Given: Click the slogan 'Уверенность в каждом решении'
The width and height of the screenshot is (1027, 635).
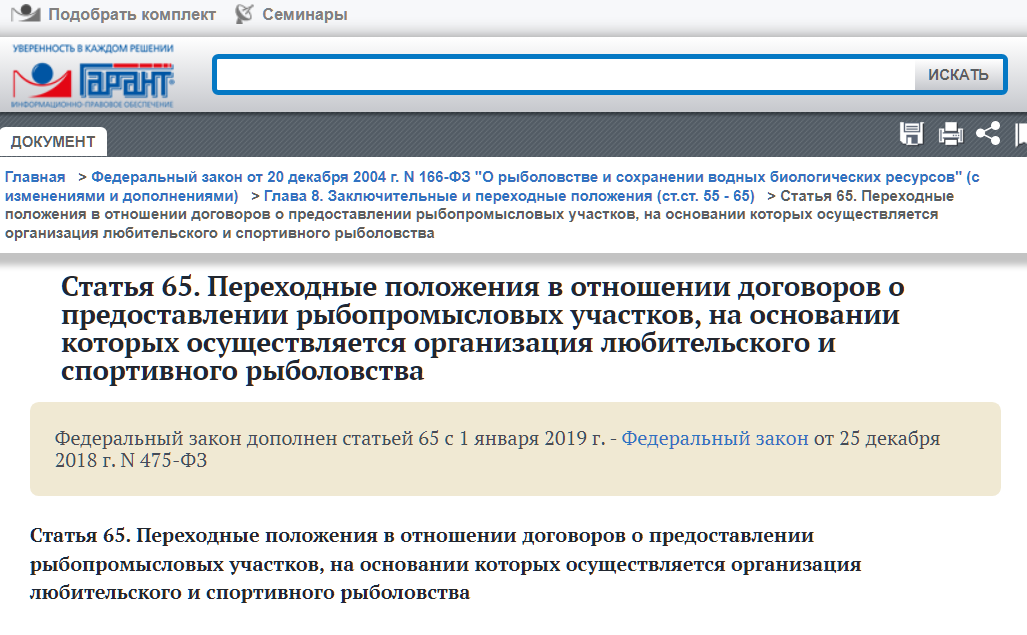Looking at the screenshot, I should 93,48.
